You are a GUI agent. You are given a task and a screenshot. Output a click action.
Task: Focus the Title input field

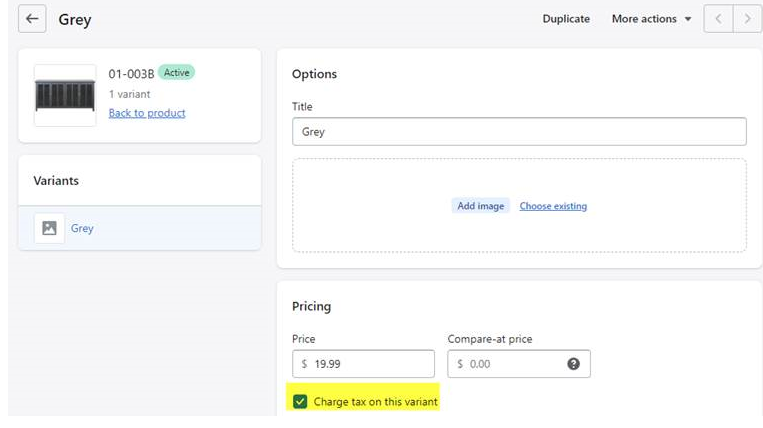pos(519,131)
